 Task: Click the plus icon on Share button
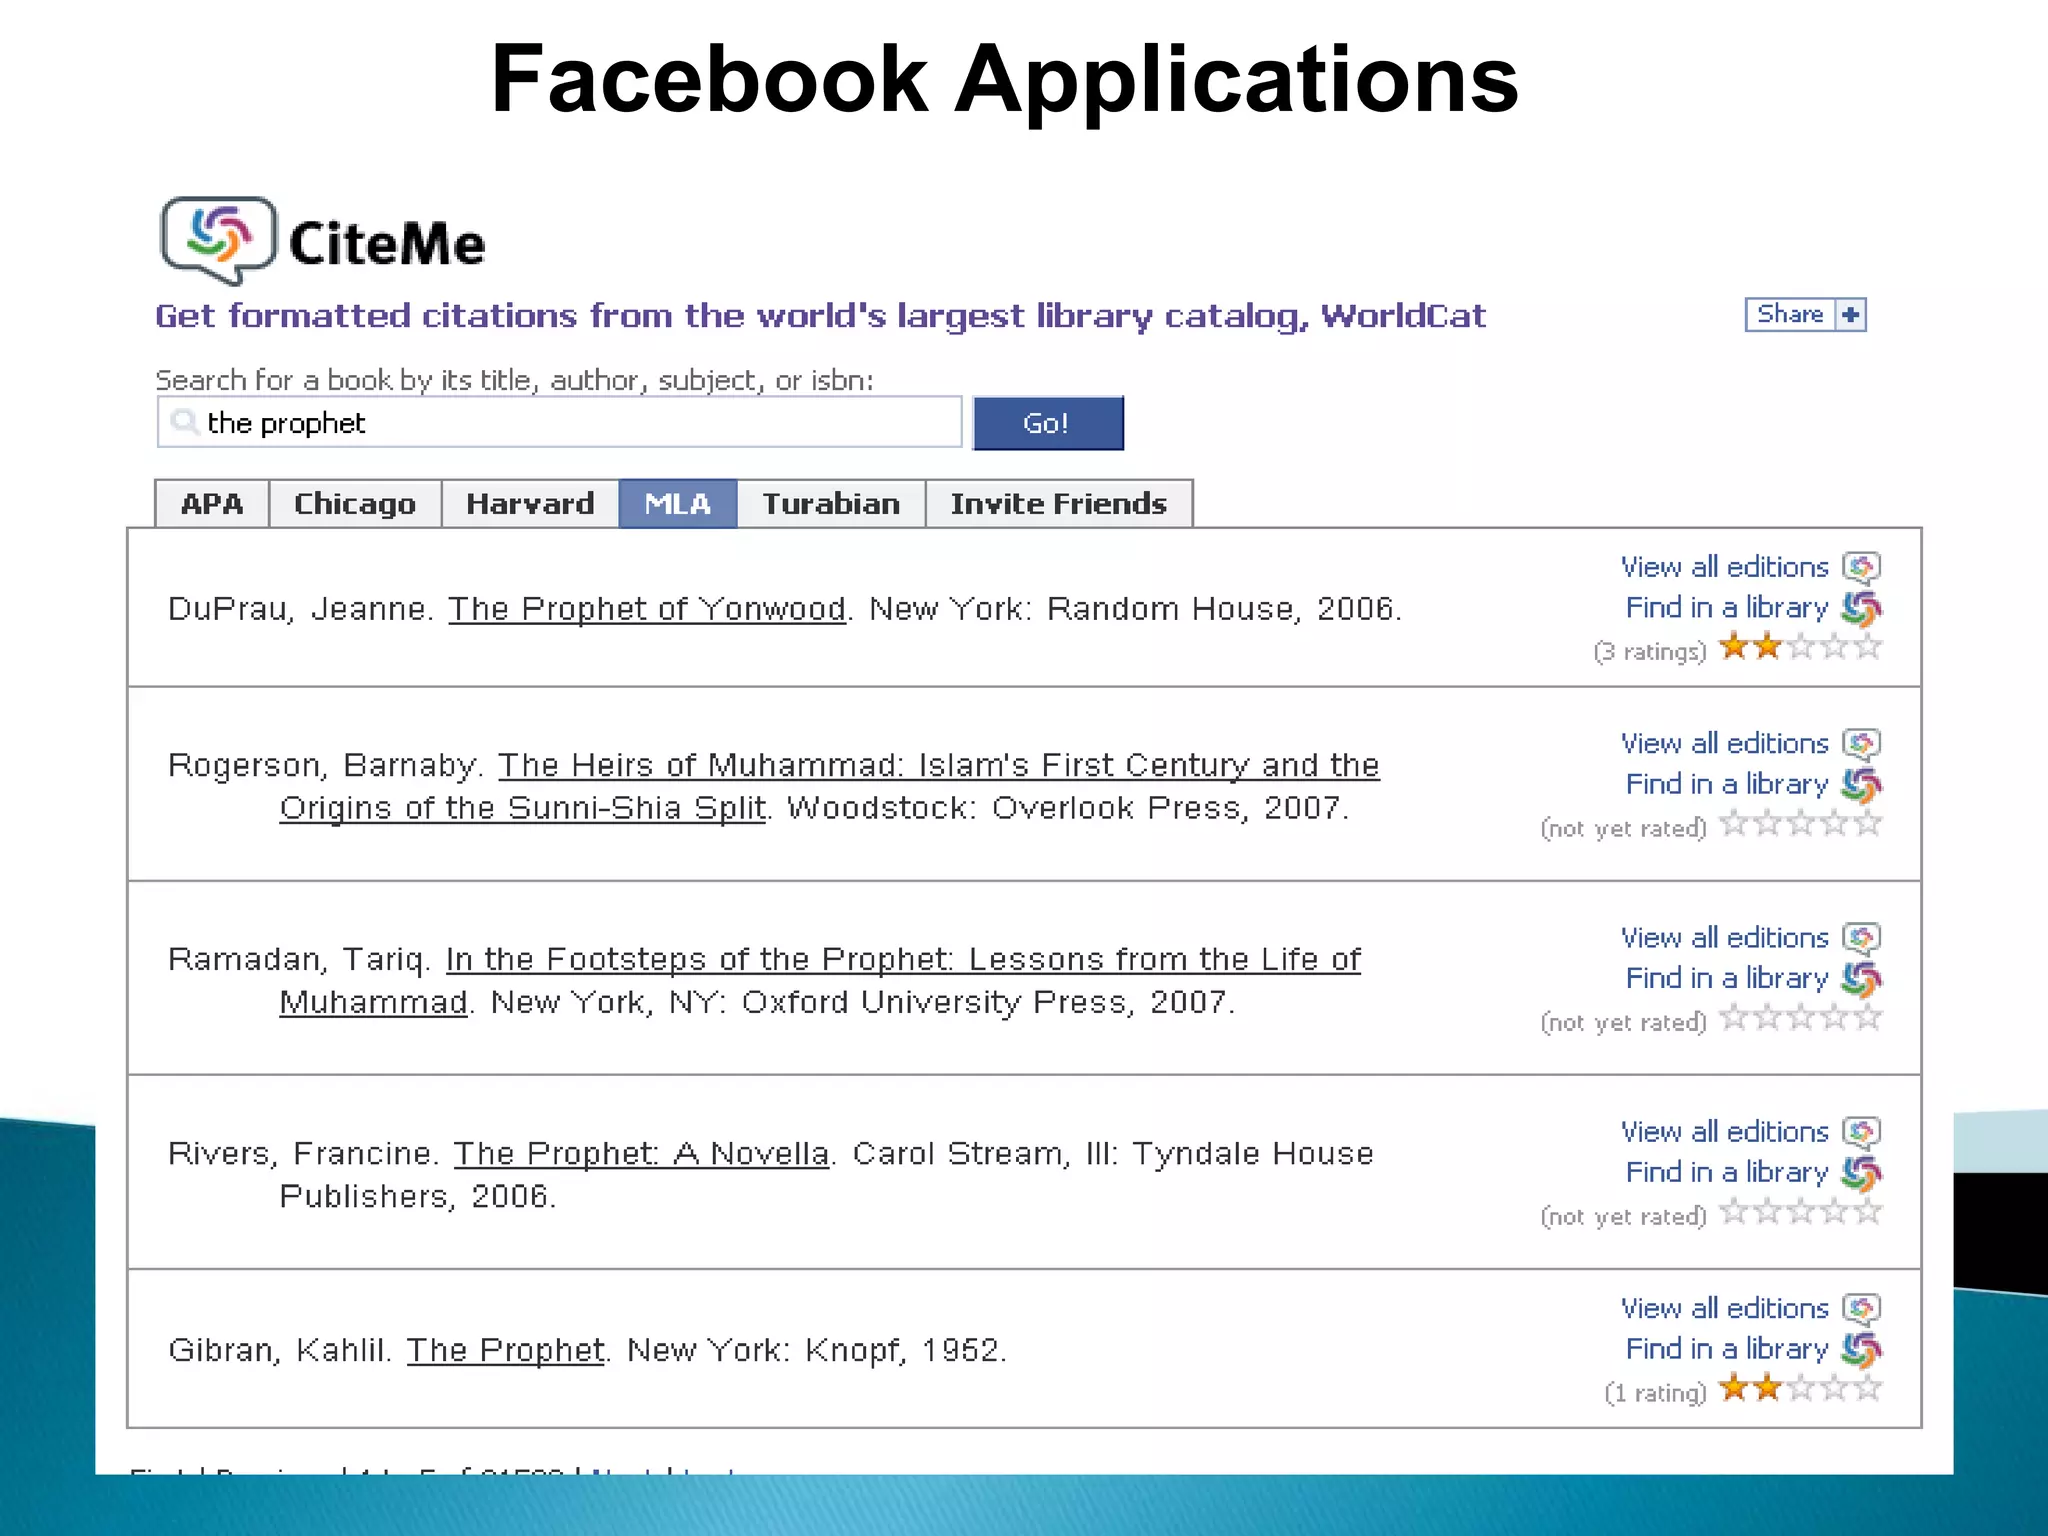tap(1851, 315)
